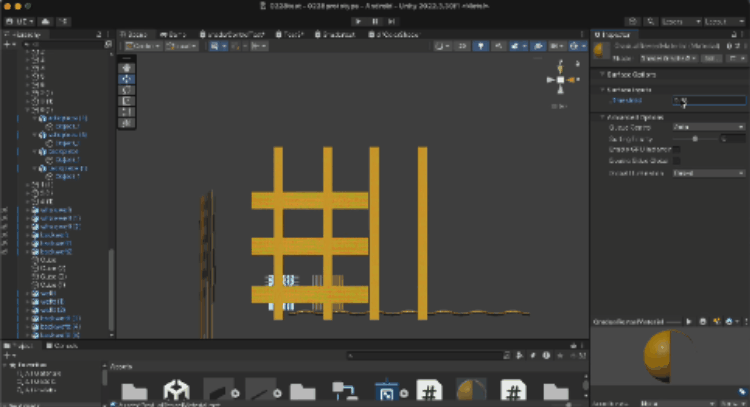Toggle Double Sided Global Illumination checkbox
This screenshot has width=750, height=407.
(x=676, y=161)
